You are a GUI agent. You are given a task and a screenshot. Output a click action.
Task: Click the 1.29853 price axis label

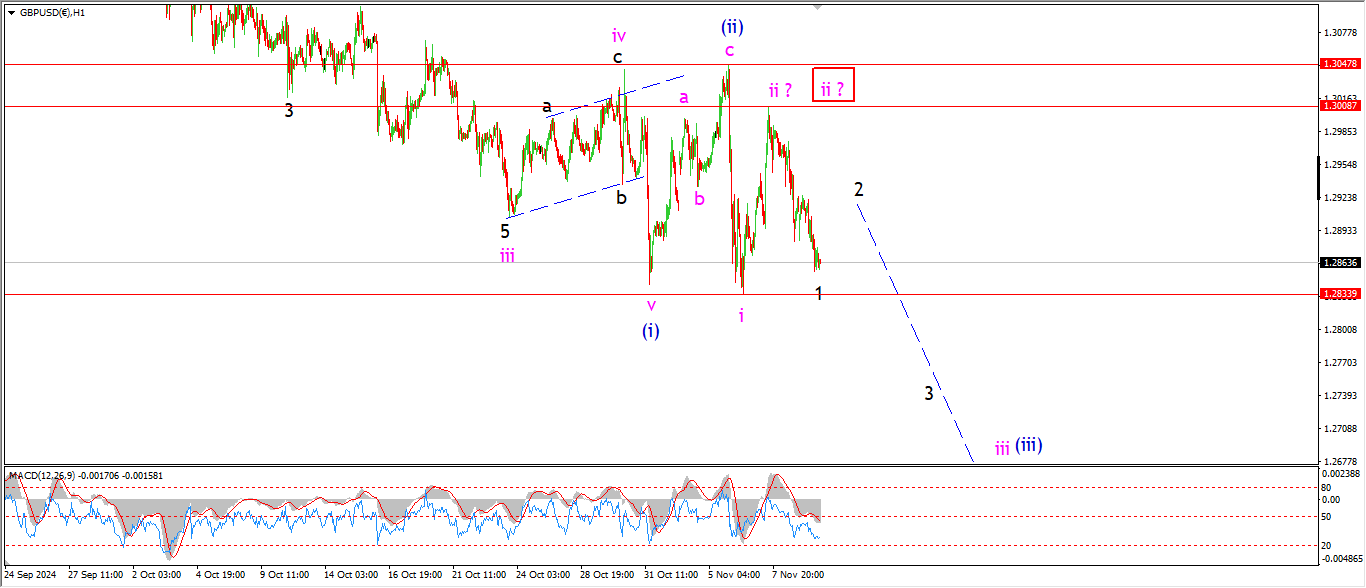(x=1338, y=131)
